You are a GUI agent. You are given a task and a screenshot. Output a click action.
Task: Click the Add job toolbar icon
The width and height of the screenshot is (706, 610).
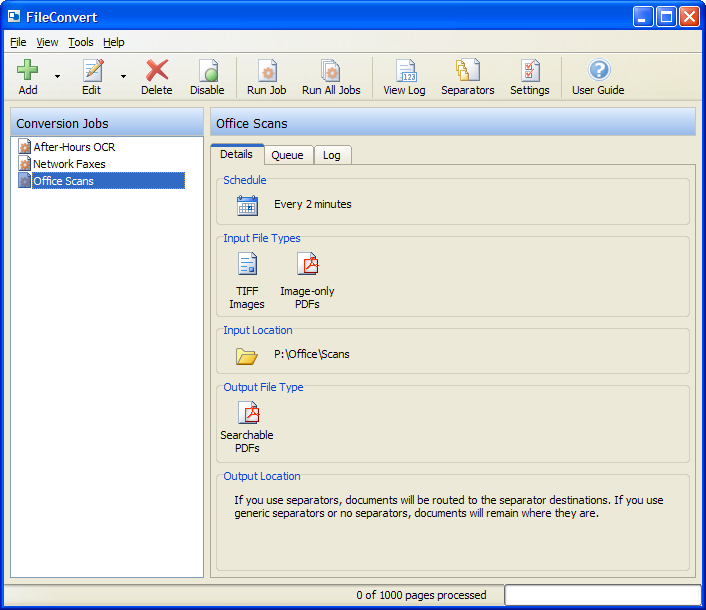coord(28,71)
